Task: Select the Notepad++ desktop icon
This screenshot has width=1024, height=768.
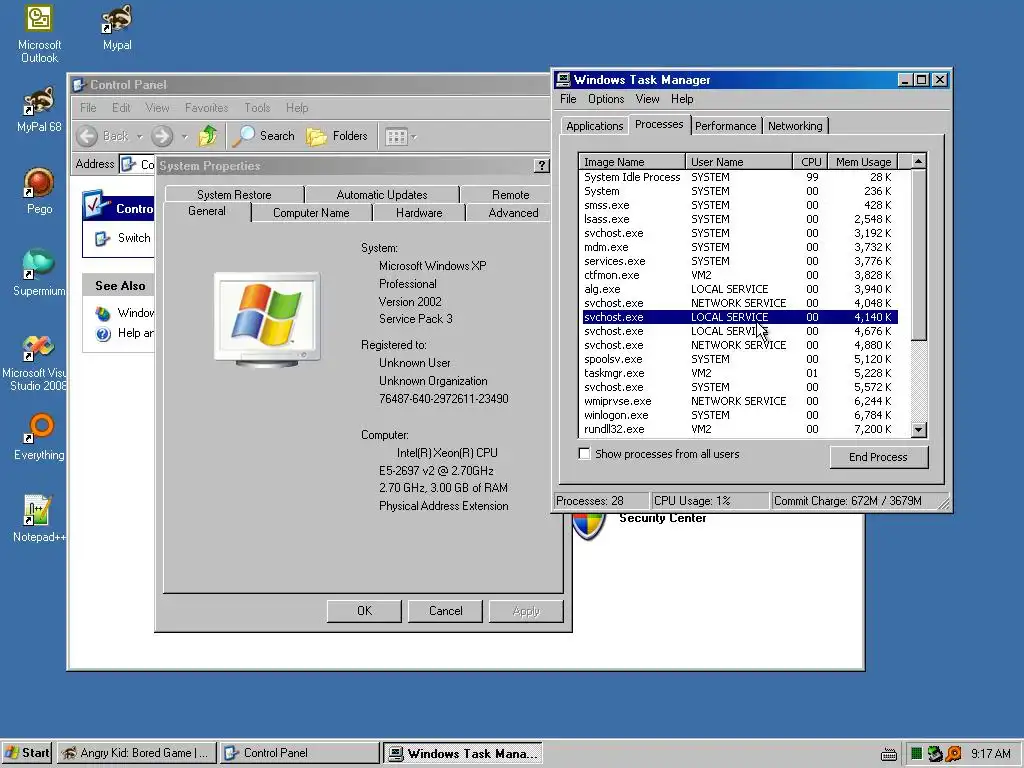Action: [39, 519]
